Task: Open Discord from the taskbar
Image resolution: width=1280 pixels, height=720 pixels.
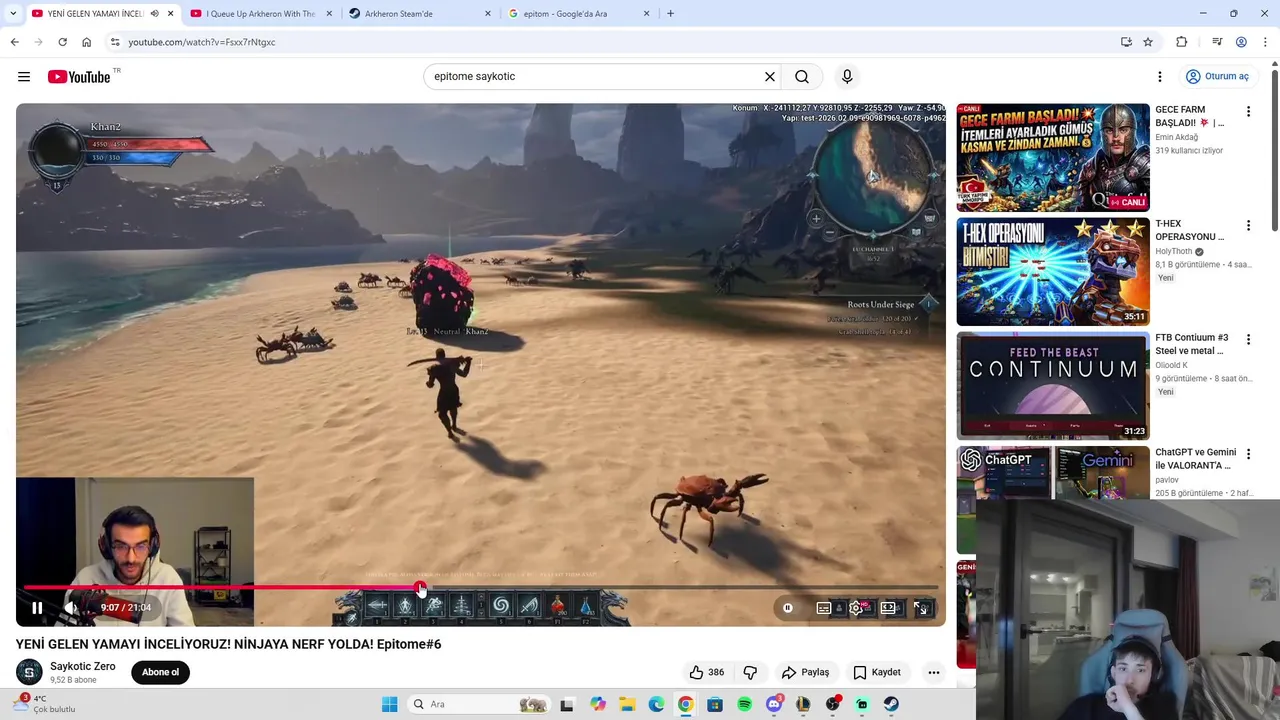Action: [x=773, y=705]
